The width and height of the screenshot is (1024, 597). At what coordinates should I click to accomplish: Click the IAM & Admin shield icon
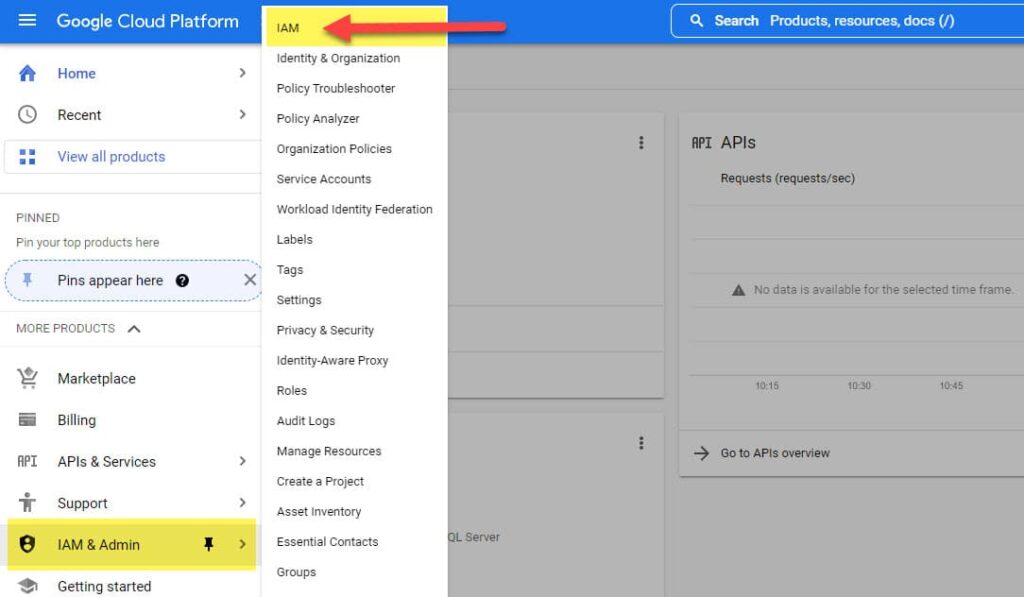pyautogui.click(x=27, y=544)
